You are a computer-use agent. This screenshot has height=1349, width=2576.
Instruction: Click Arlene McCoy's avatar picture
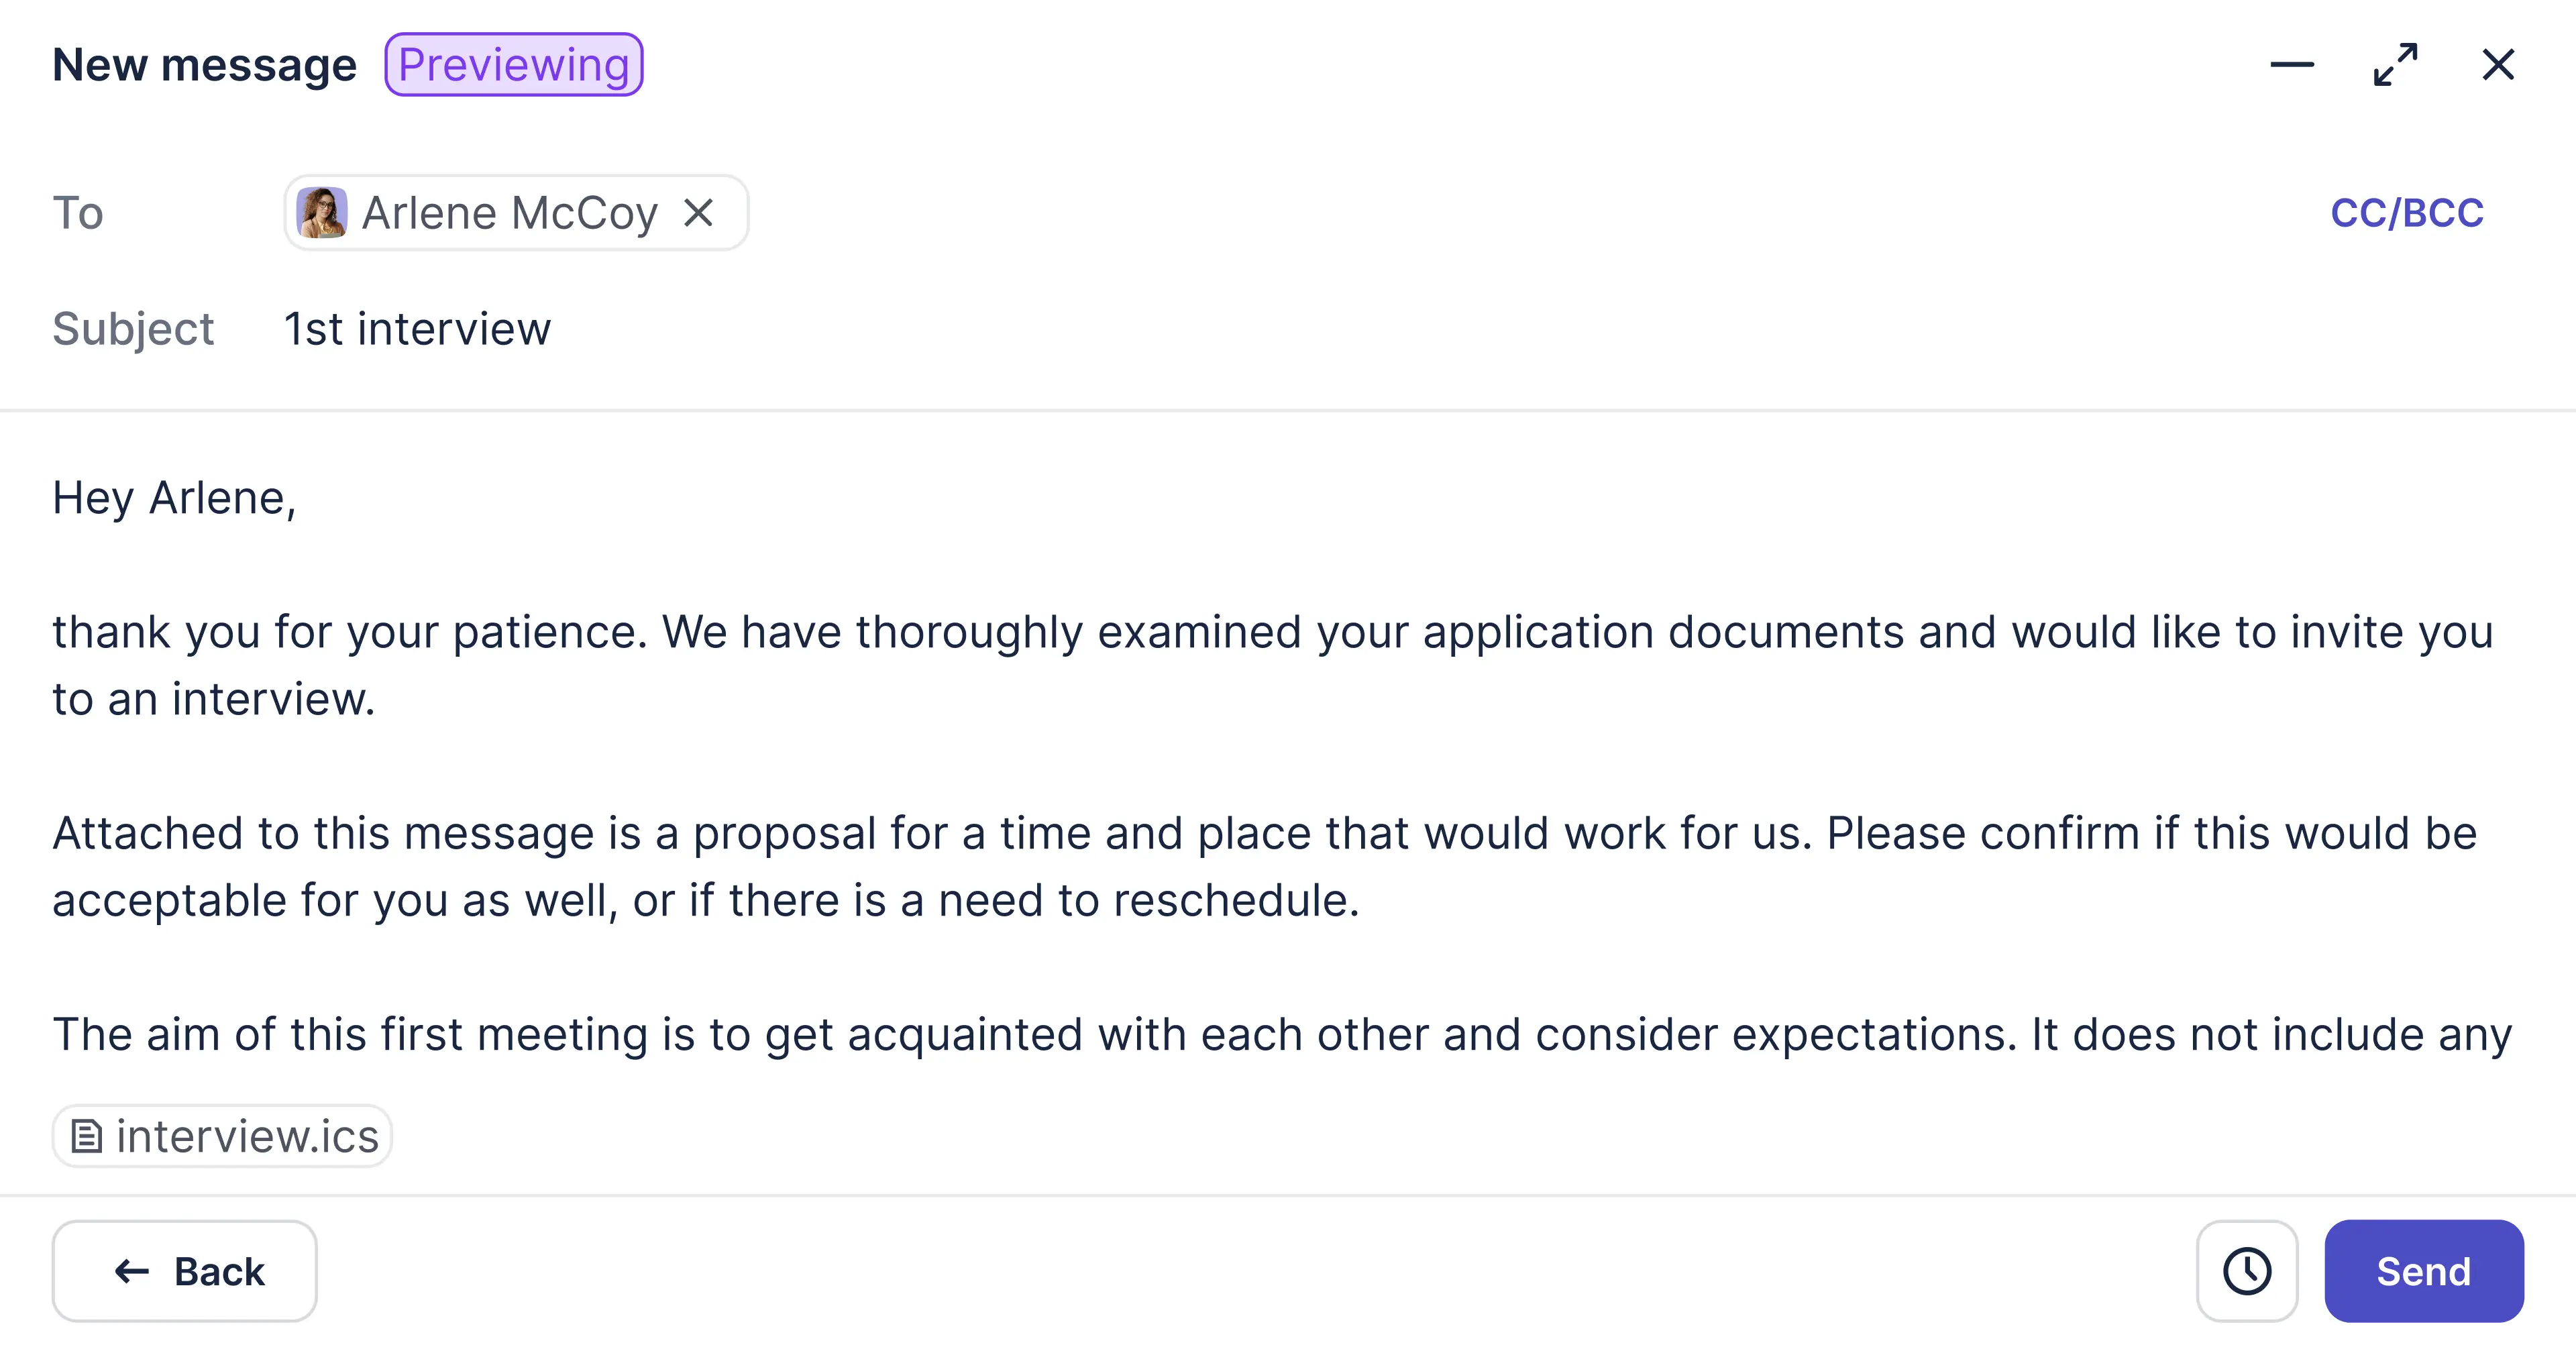(x=322, y=212)
